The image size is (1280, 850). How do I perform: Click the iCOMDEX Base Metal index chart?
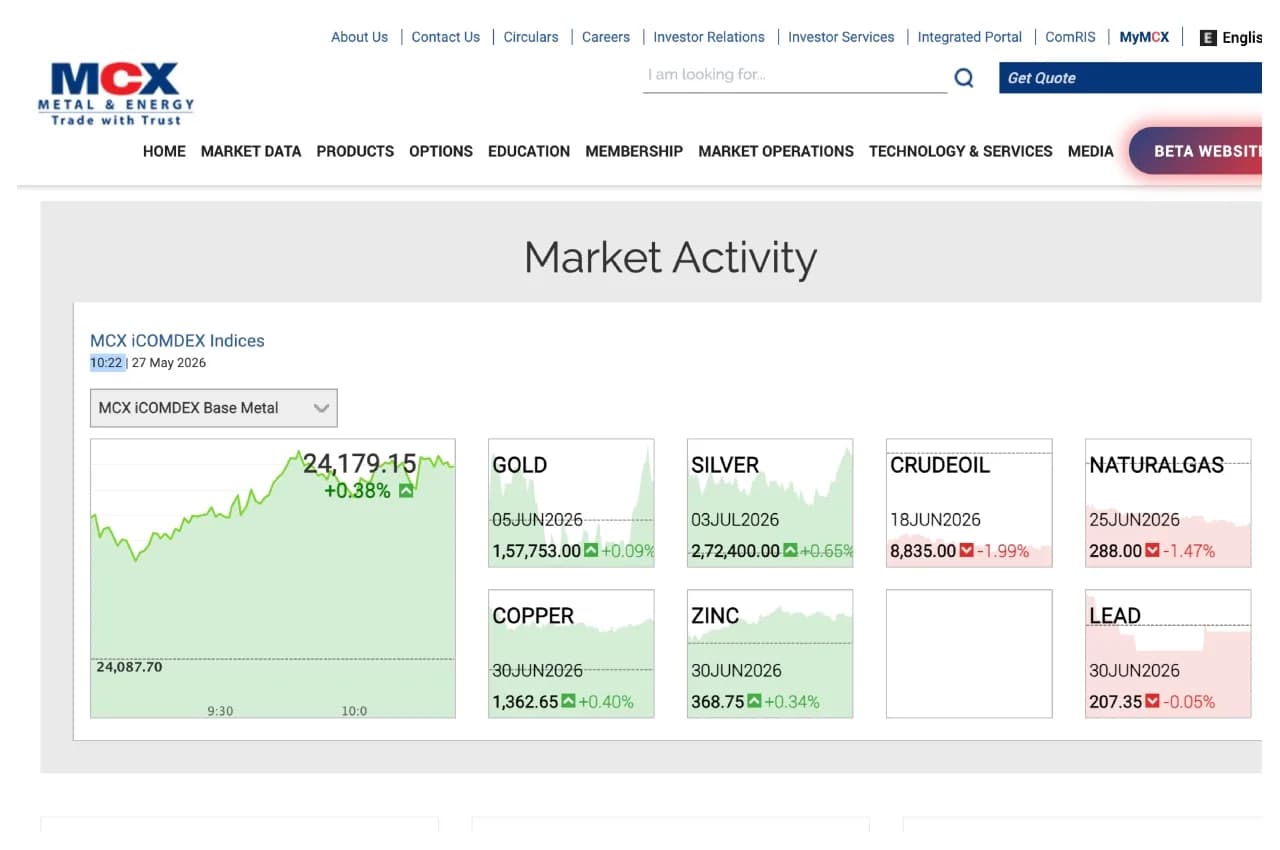point(273,578)
